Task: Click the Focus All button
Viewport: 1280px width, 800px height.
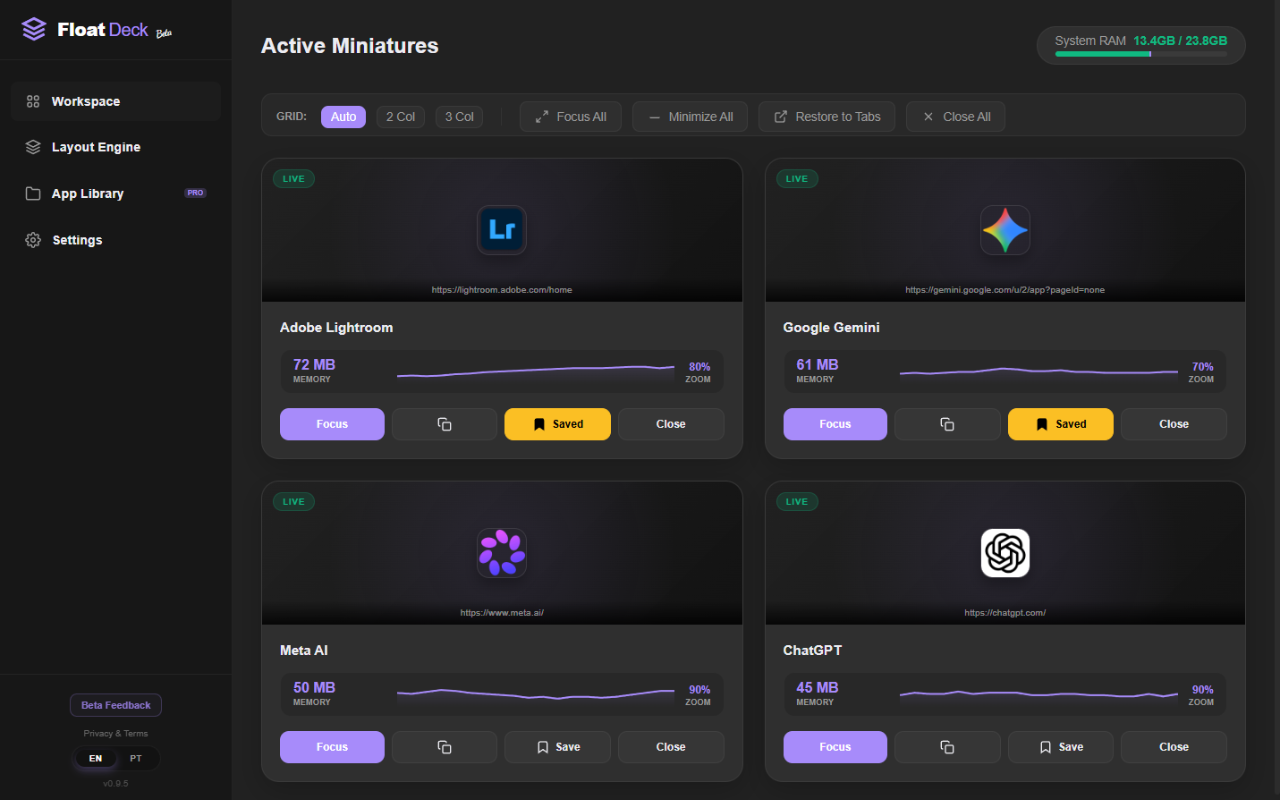Action: pos(571,117)
